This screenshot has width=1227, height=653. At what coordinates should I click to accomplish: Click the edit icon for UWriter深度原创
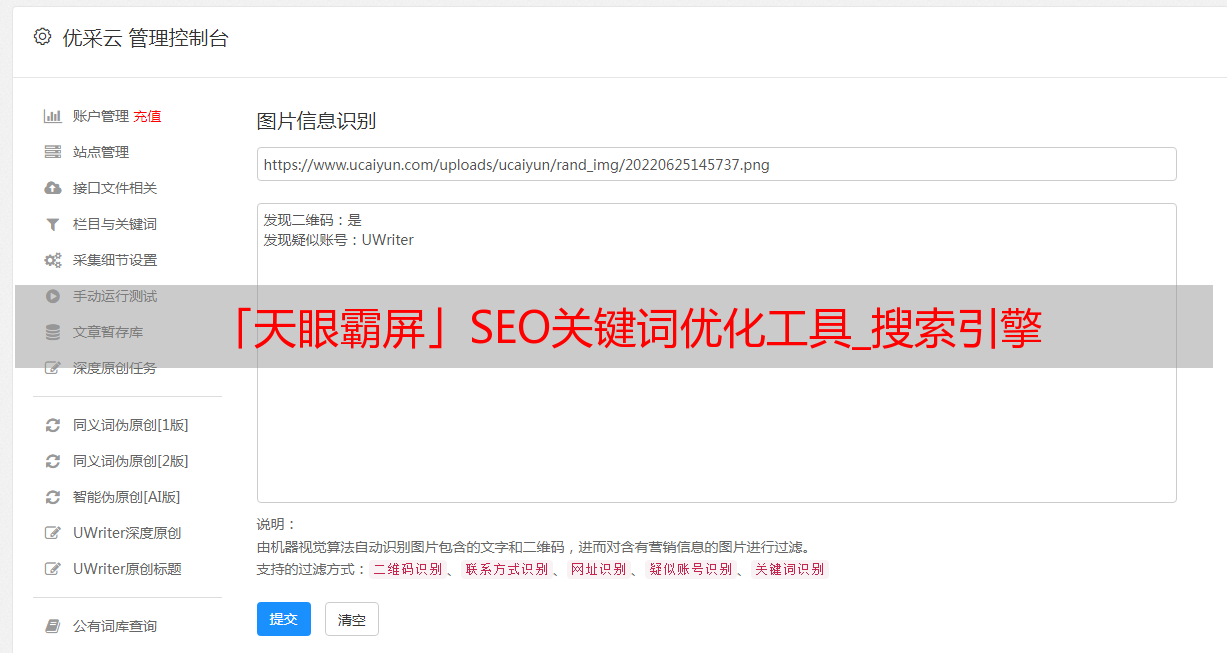coord(53,533)
